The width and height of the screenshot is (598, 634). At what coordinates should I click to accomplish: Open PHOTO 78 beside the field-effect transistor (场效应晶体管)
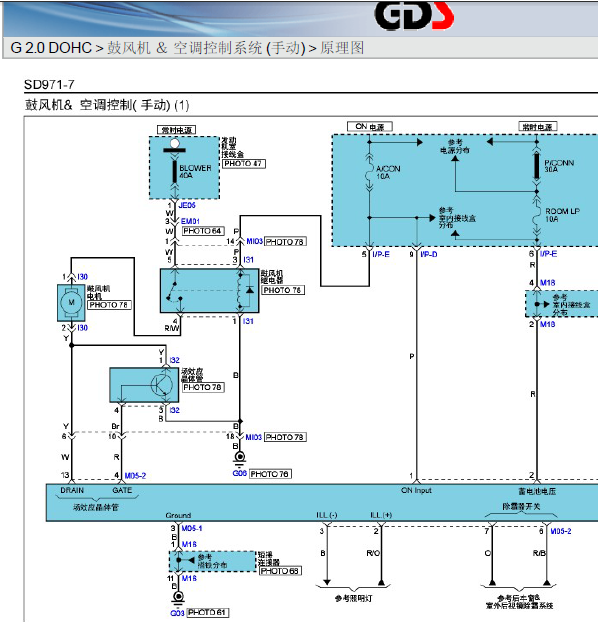pos(203,387)
